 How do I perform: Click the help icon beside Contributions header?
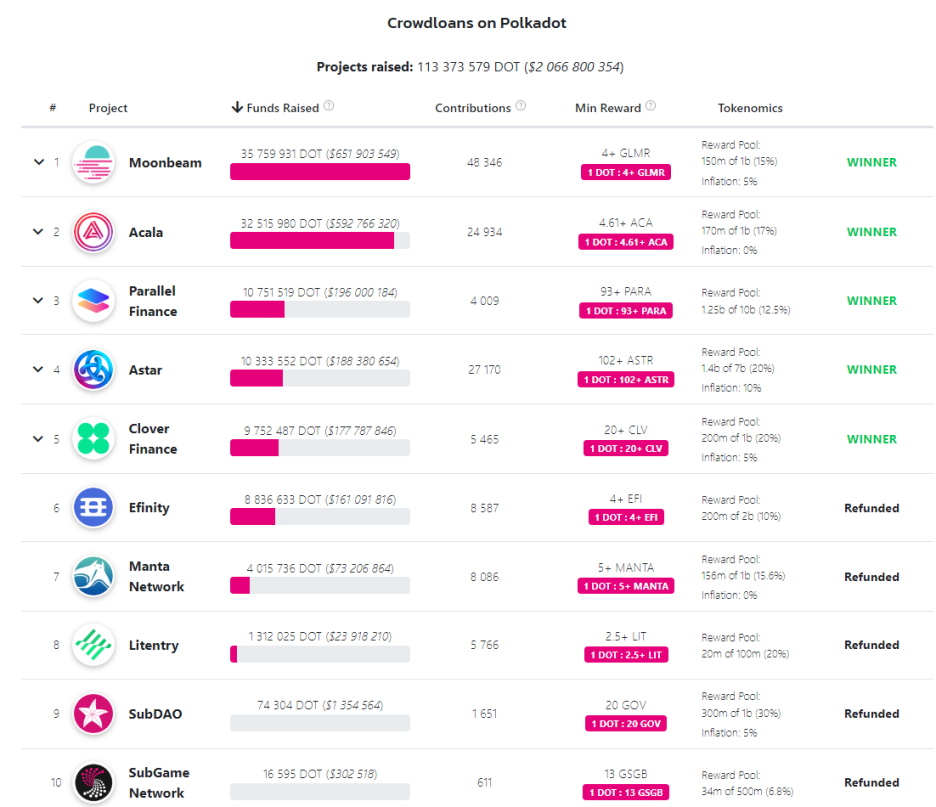point(521,106)
